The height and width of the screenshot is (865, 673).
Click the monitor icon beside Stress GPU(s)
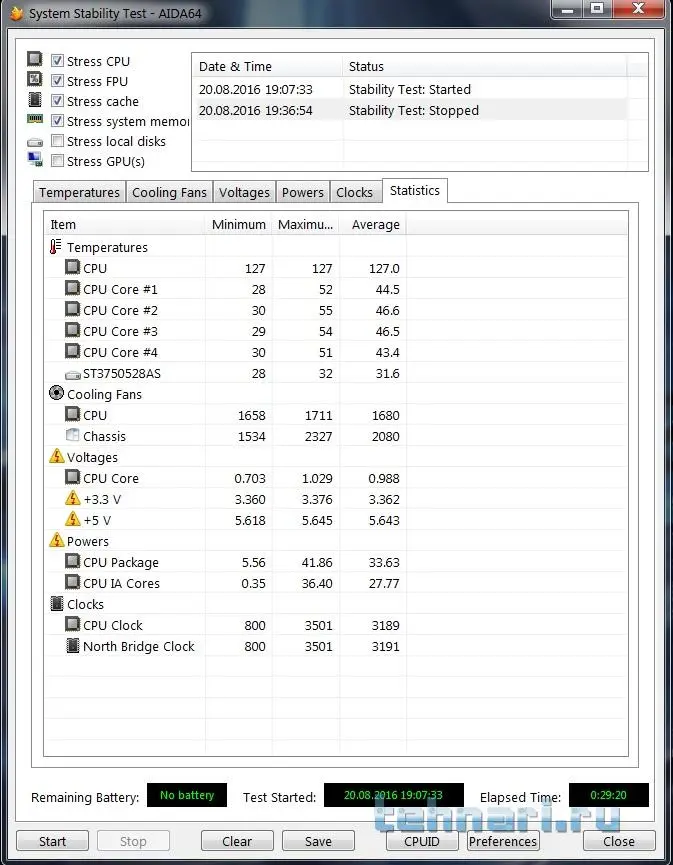click(35, 159)
